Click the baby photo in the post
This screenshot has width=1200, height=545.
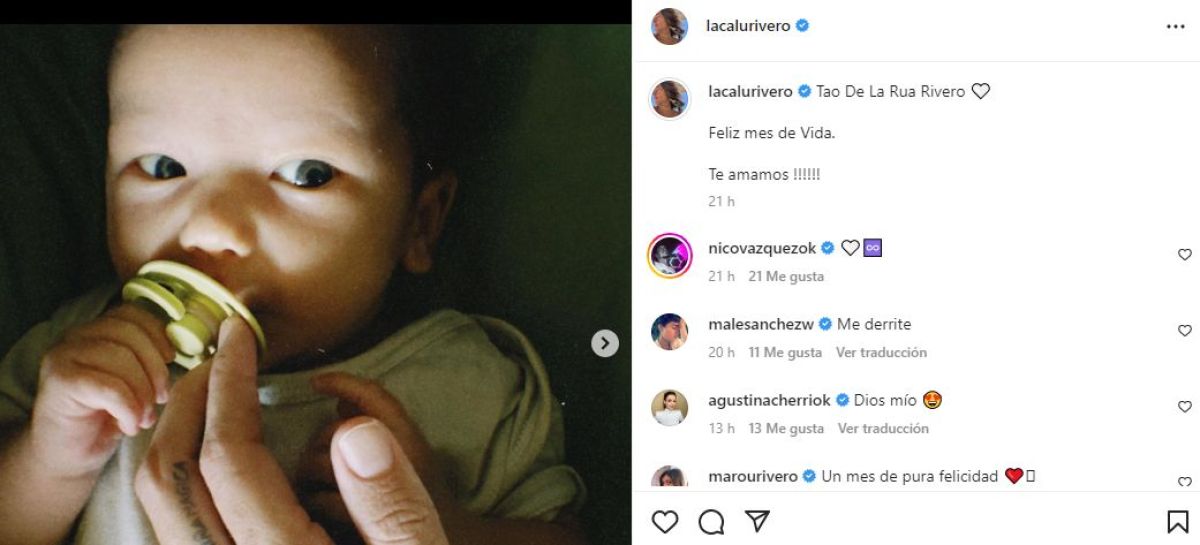click(x=300, y=280)
